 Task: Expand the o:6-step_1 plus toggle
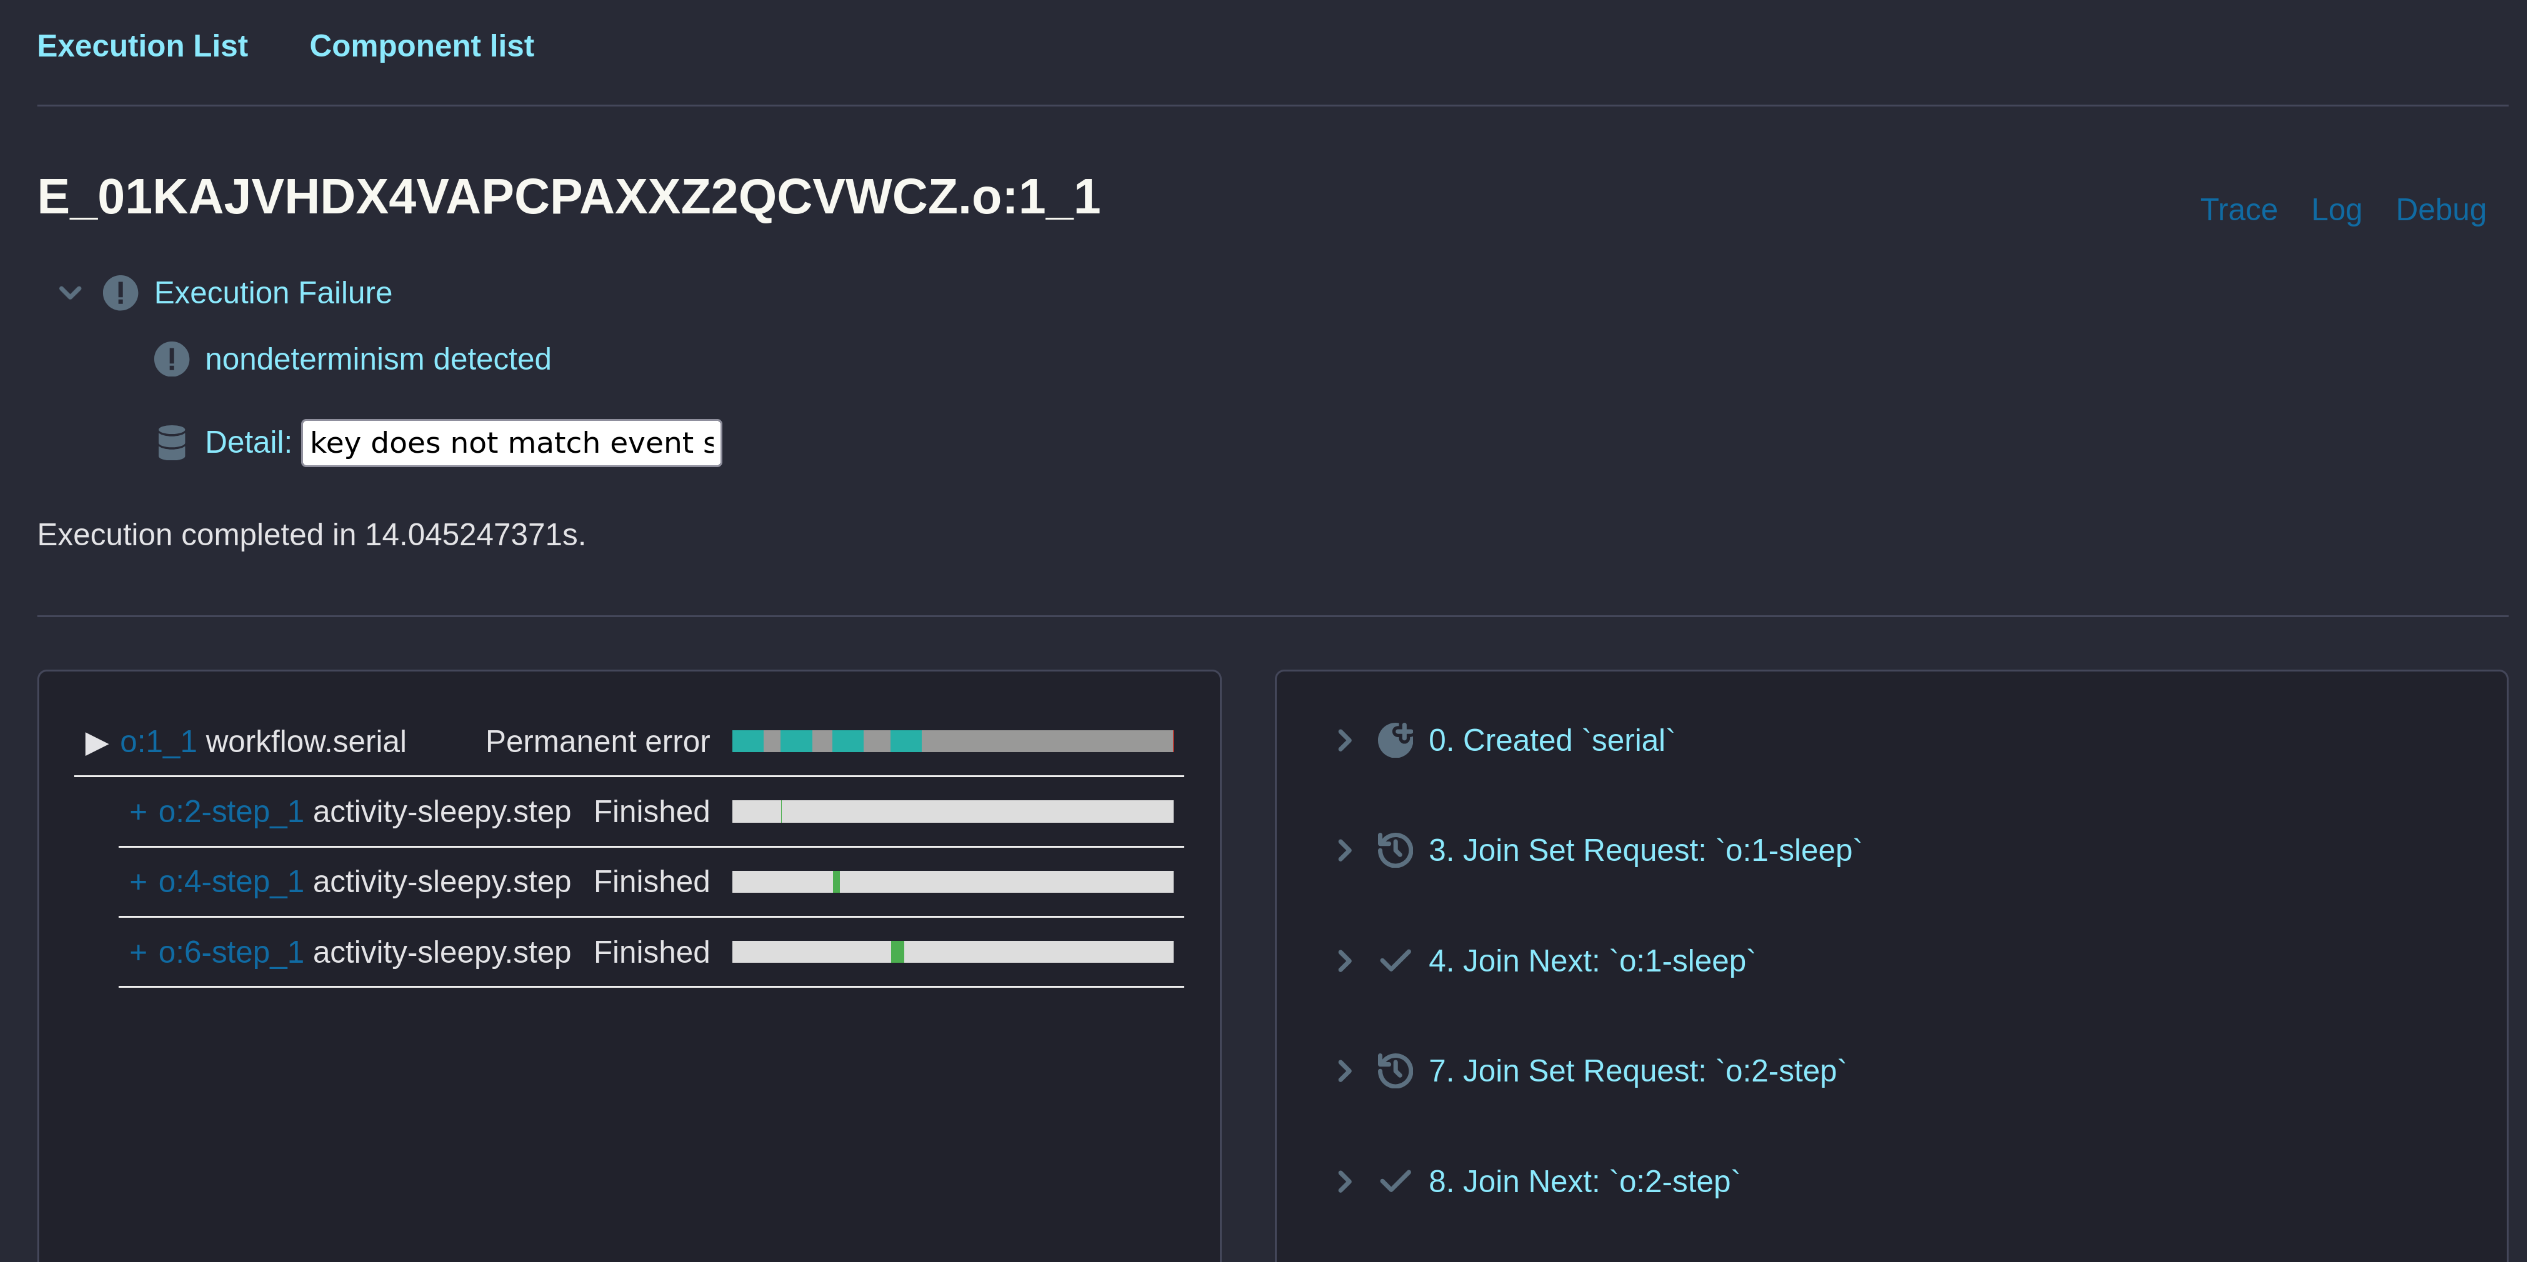[138, 952]
